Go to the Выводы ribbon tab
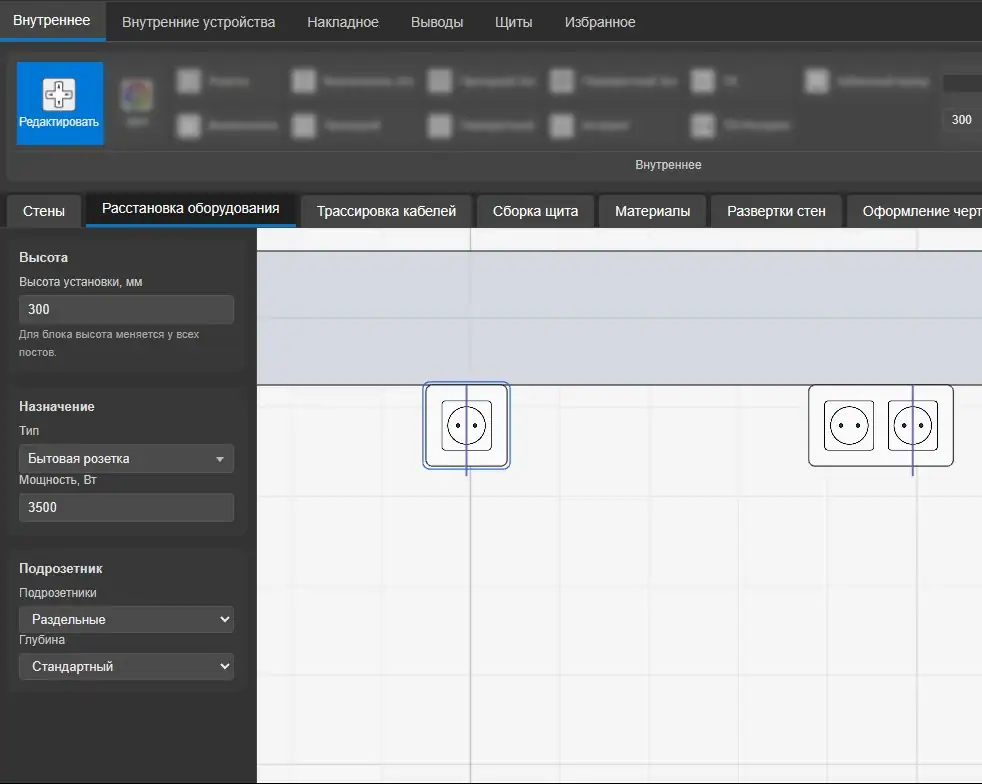 click(x=437, y=22)
